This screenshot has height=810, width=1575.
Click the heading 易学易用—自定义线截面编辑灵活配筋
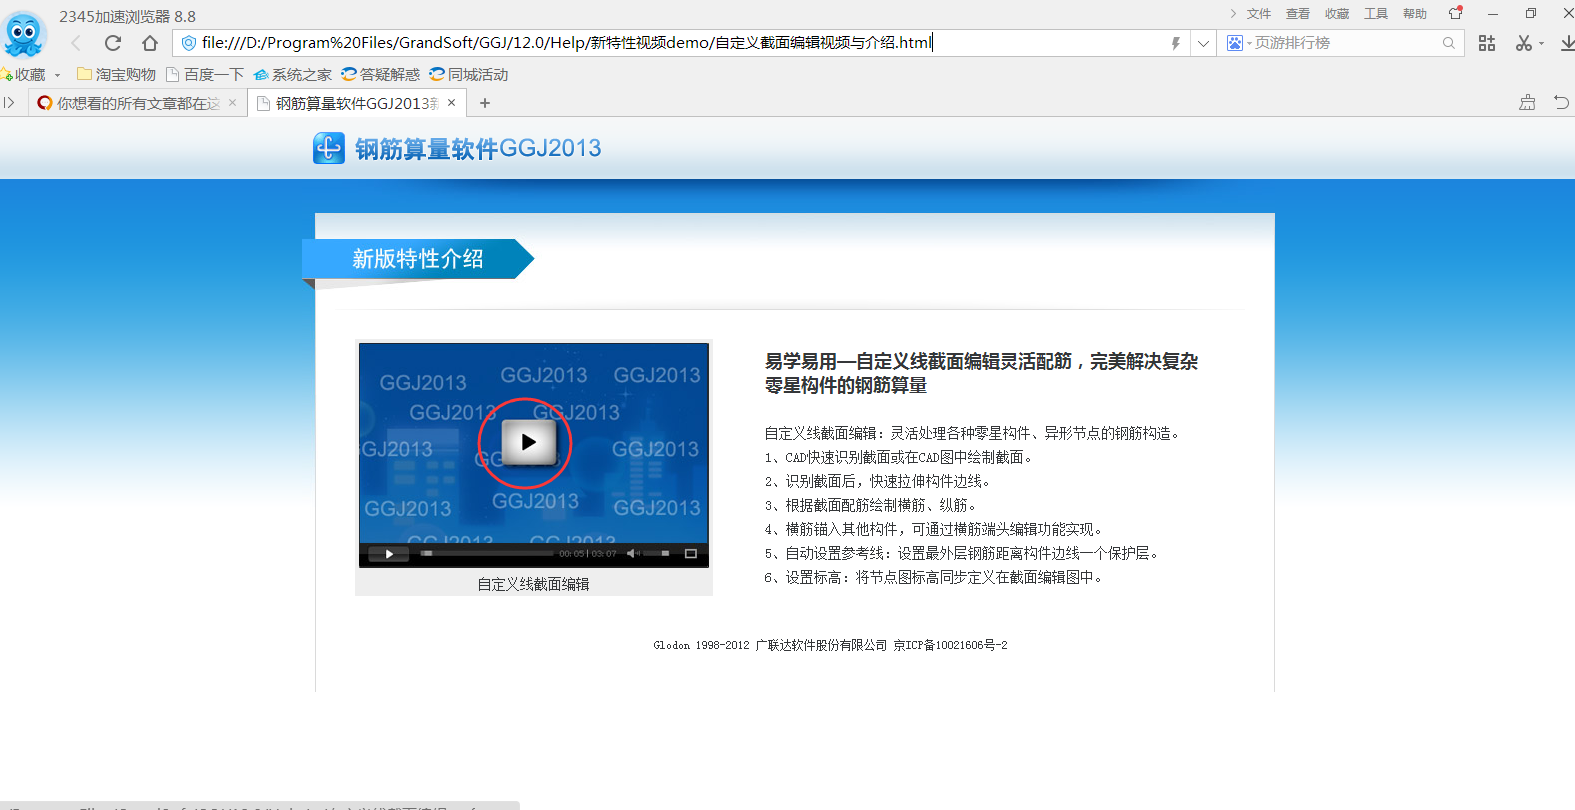click(x=981, y=373)
